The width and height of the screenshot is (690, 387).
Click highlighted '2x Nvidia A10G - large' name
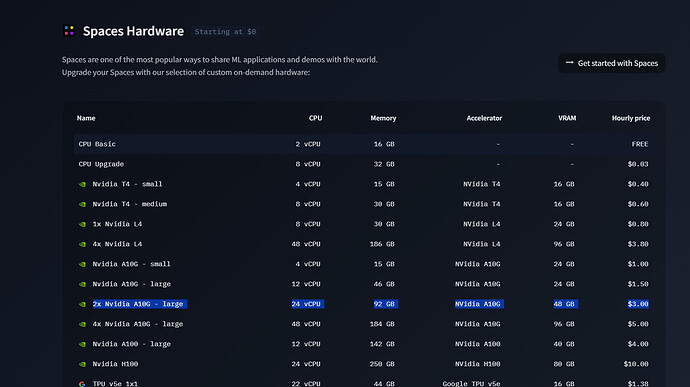click(x=139, y=304)
